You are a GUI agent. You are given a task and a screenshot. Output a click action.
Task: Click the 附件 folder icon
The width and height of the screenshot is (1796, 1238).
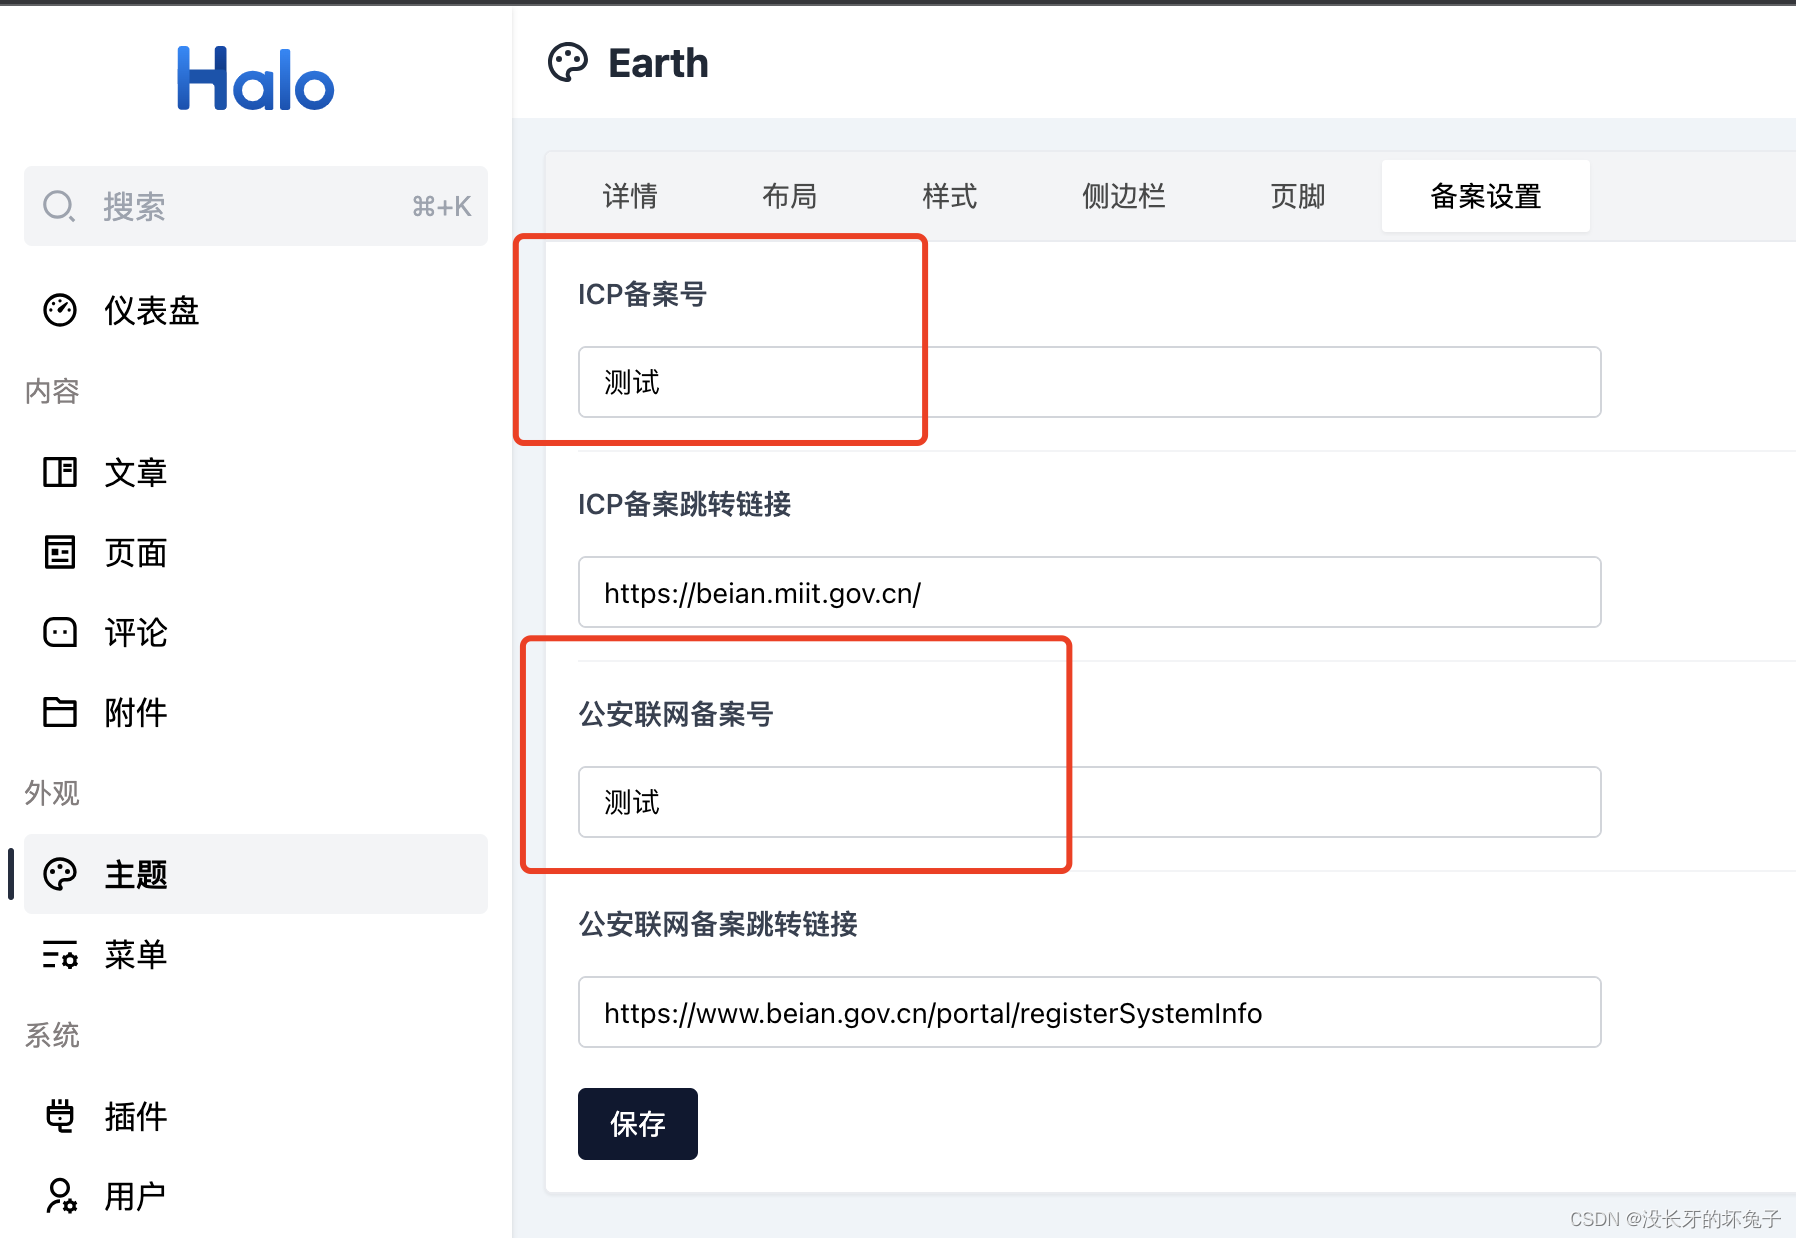point(60,712)
